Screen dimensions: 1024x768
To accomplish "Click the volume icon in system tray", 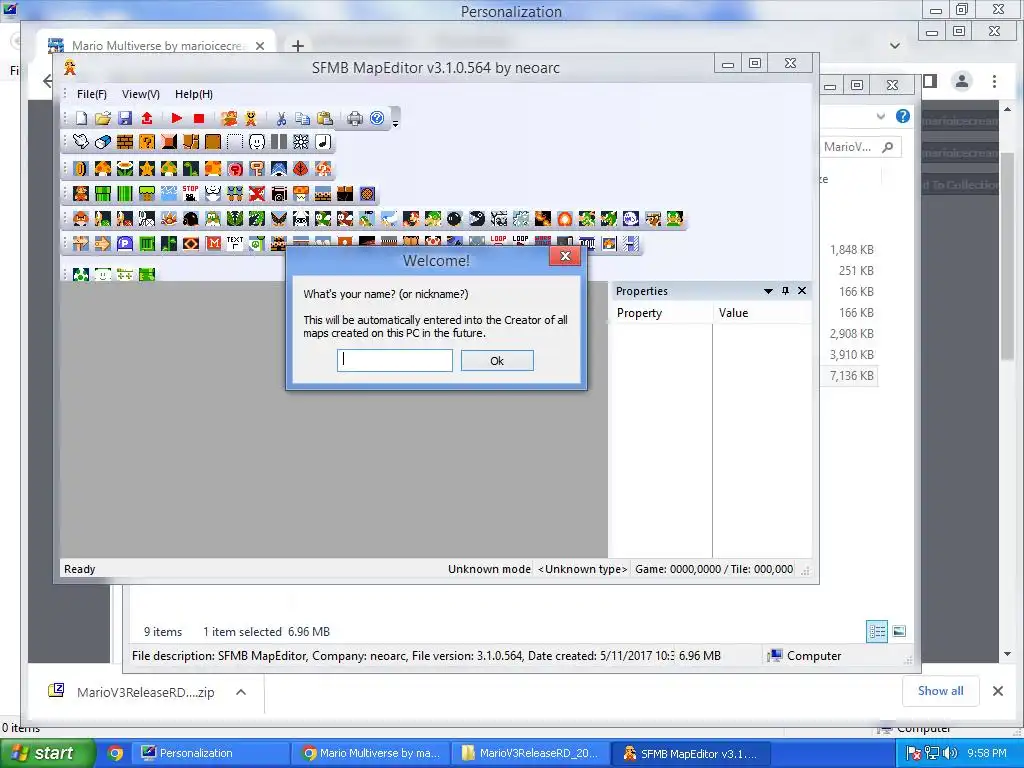I will [x=950, y=753].
